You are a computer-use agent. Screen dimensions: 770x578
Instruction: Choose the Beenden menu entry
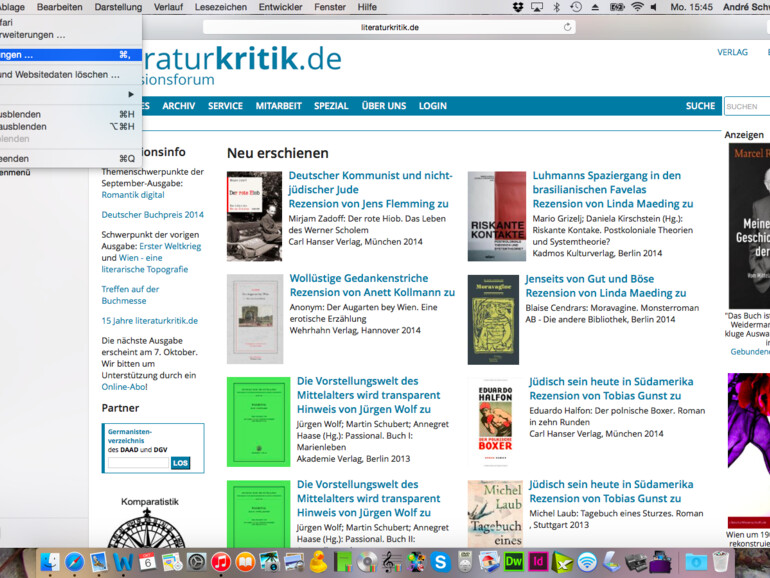[71, 159]
